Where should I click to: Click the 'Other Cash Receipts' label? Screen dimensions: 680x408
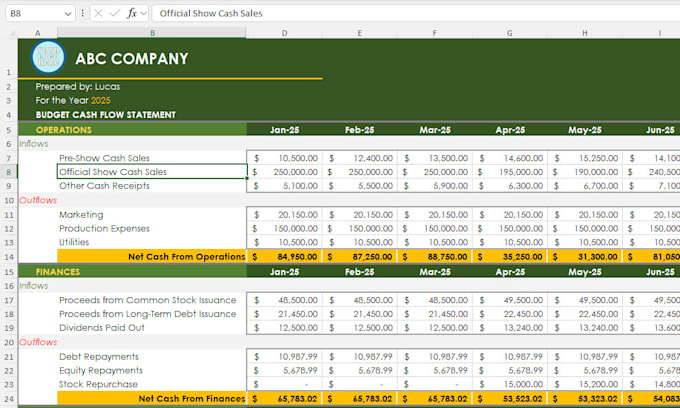105,186
